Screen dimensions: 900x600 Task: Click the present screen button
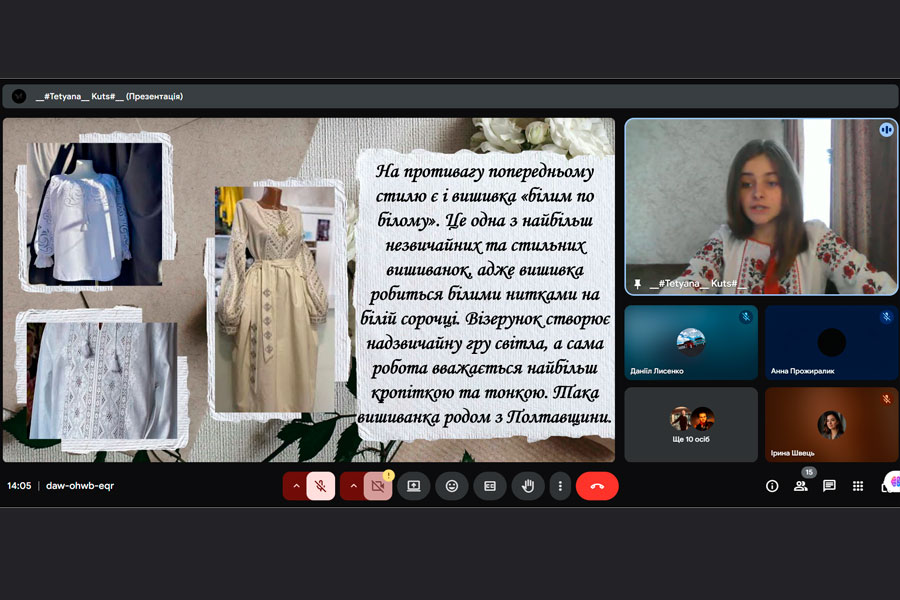414,486
